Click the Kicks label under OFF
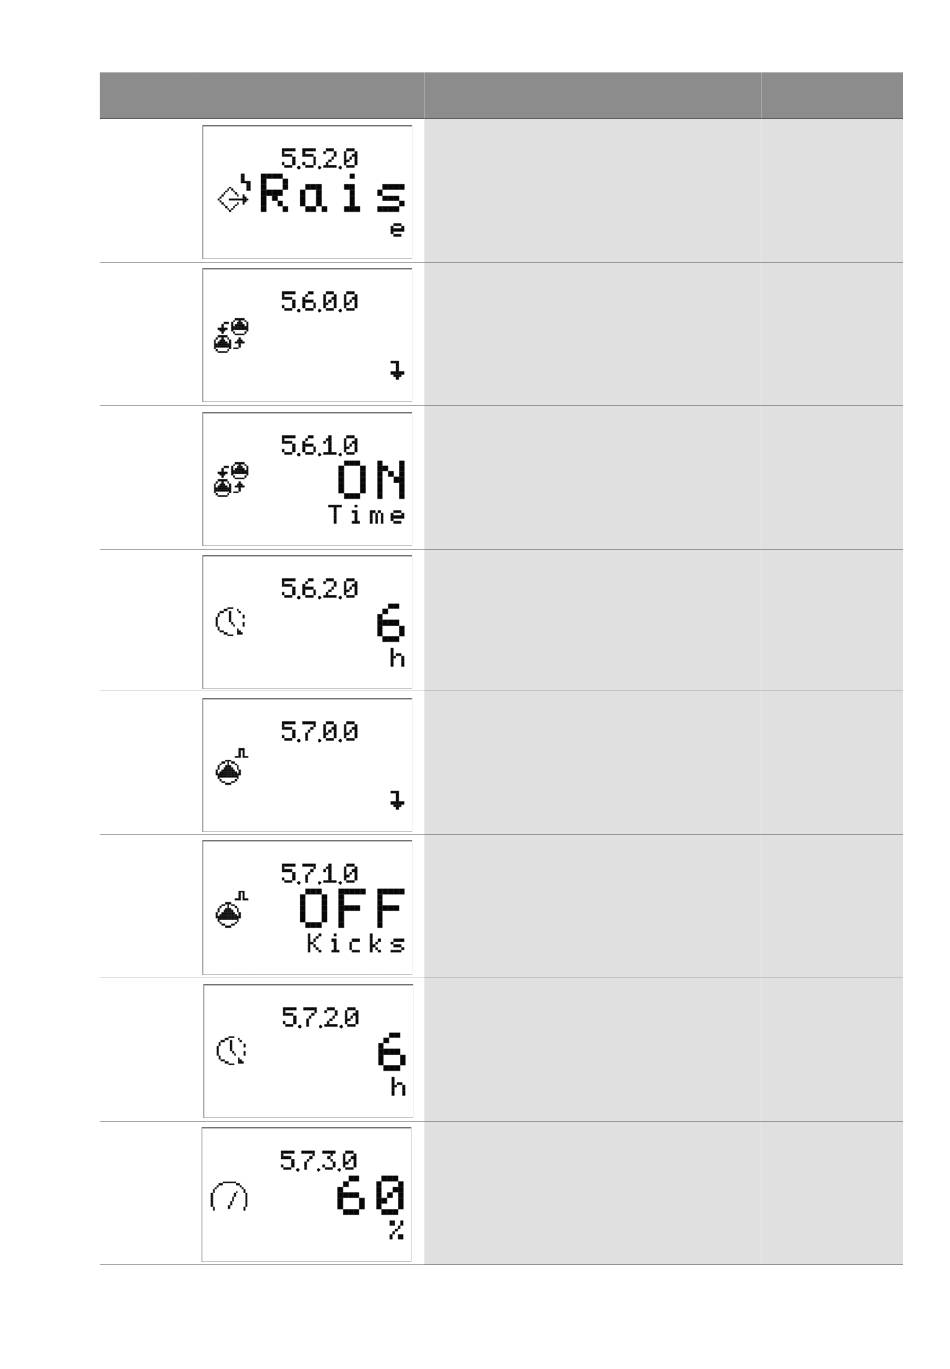 point(356,944)
